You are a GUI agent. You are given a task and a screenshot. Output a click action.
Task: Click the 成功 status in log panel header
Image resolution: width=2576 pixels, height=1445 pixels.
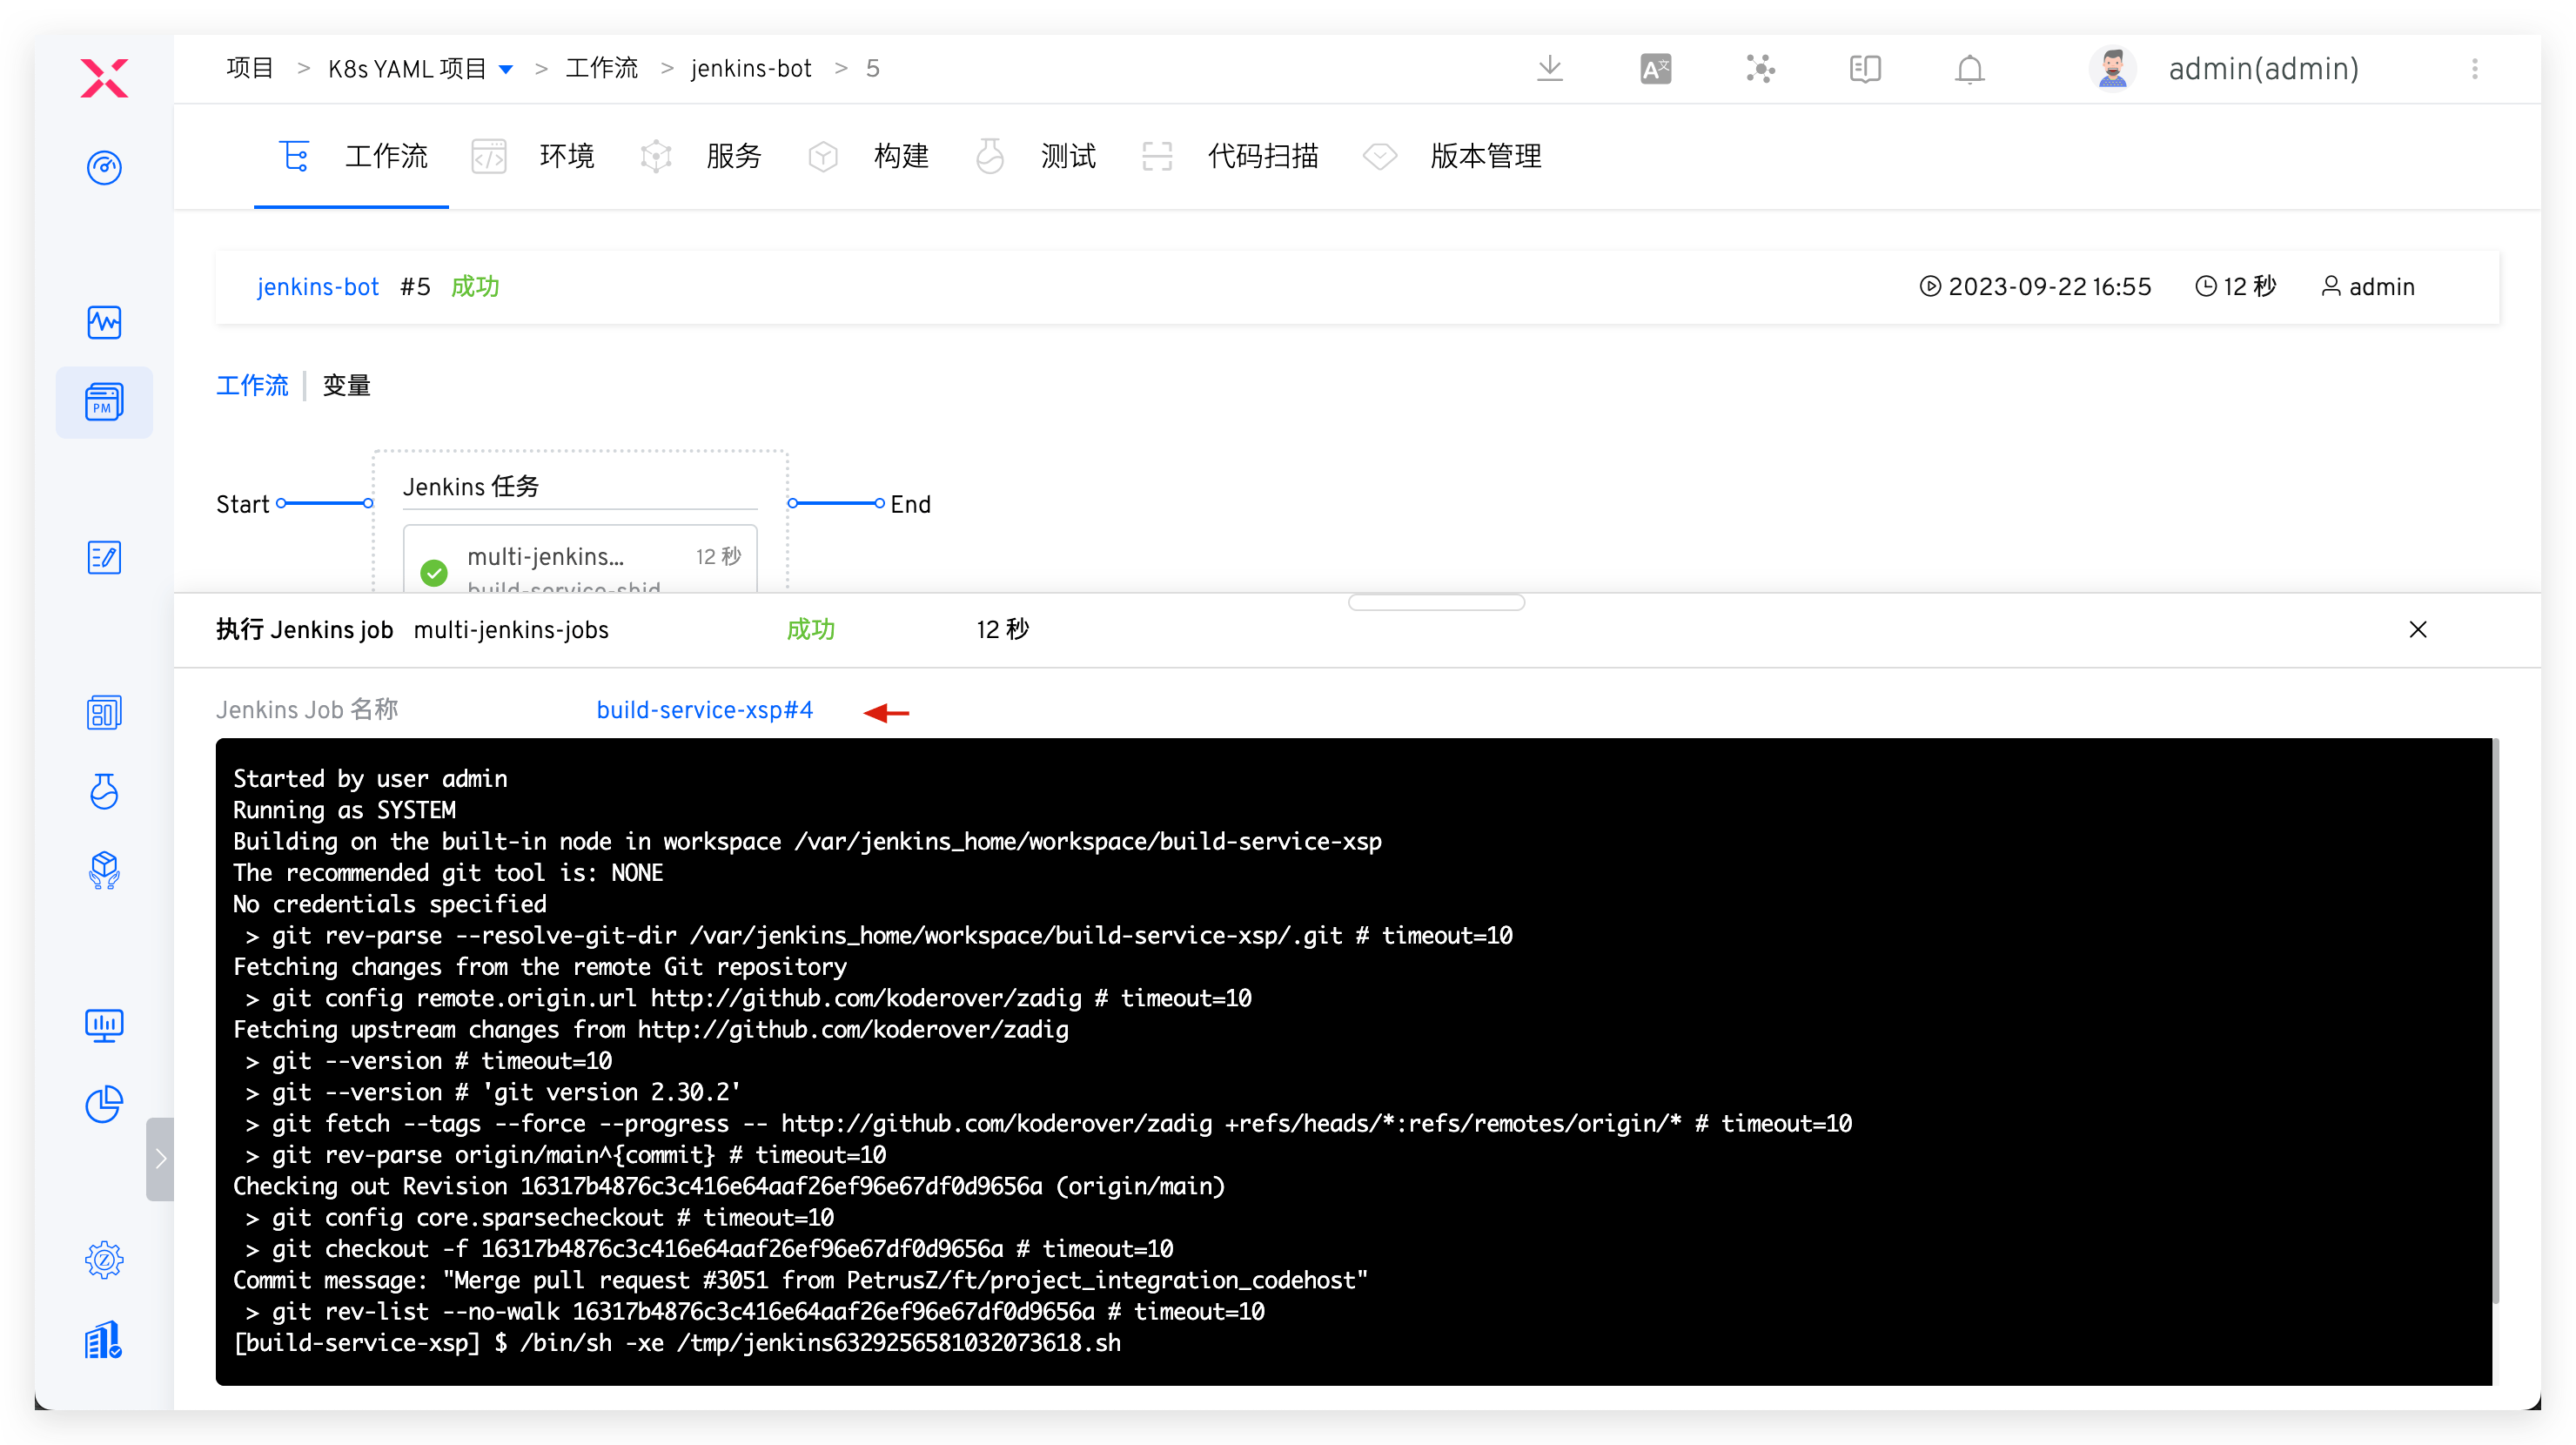click(x=811, y=629)
